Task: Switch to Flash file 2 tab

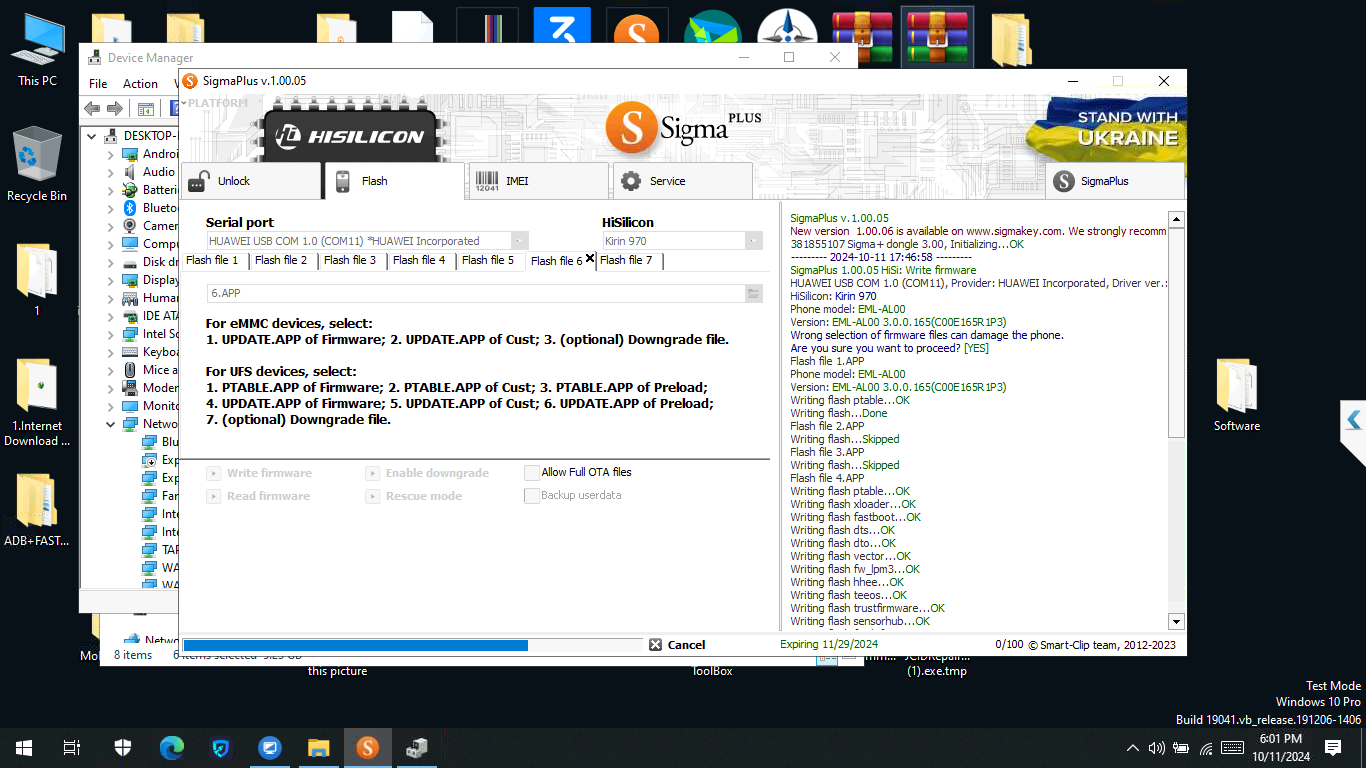Action: pyautogui.click(x=282, y=260)
